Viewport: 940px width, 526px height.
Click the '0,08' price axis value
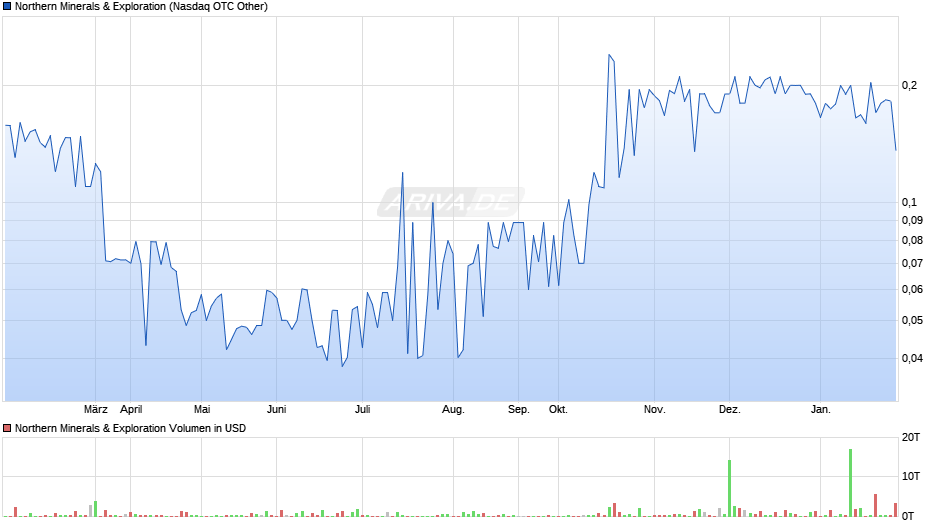point(912,241)
